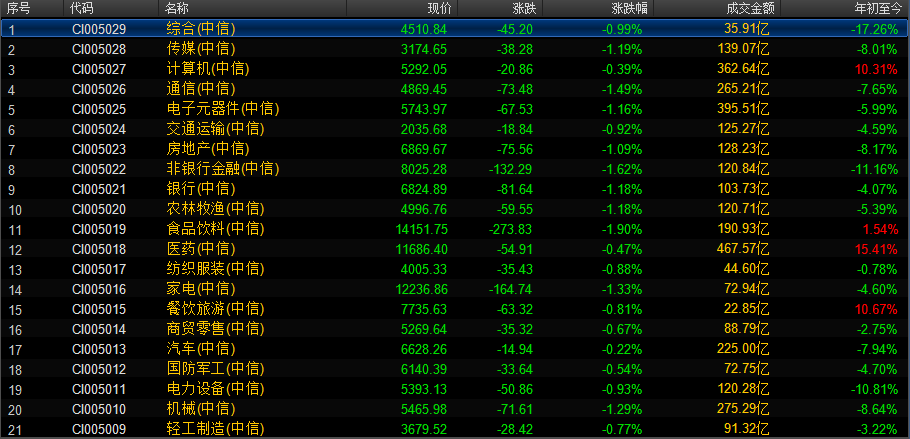Click the 10.67% year-to-date value for 餐饮旅游
This screenshot has height=439, width=910.
(876, 309)
